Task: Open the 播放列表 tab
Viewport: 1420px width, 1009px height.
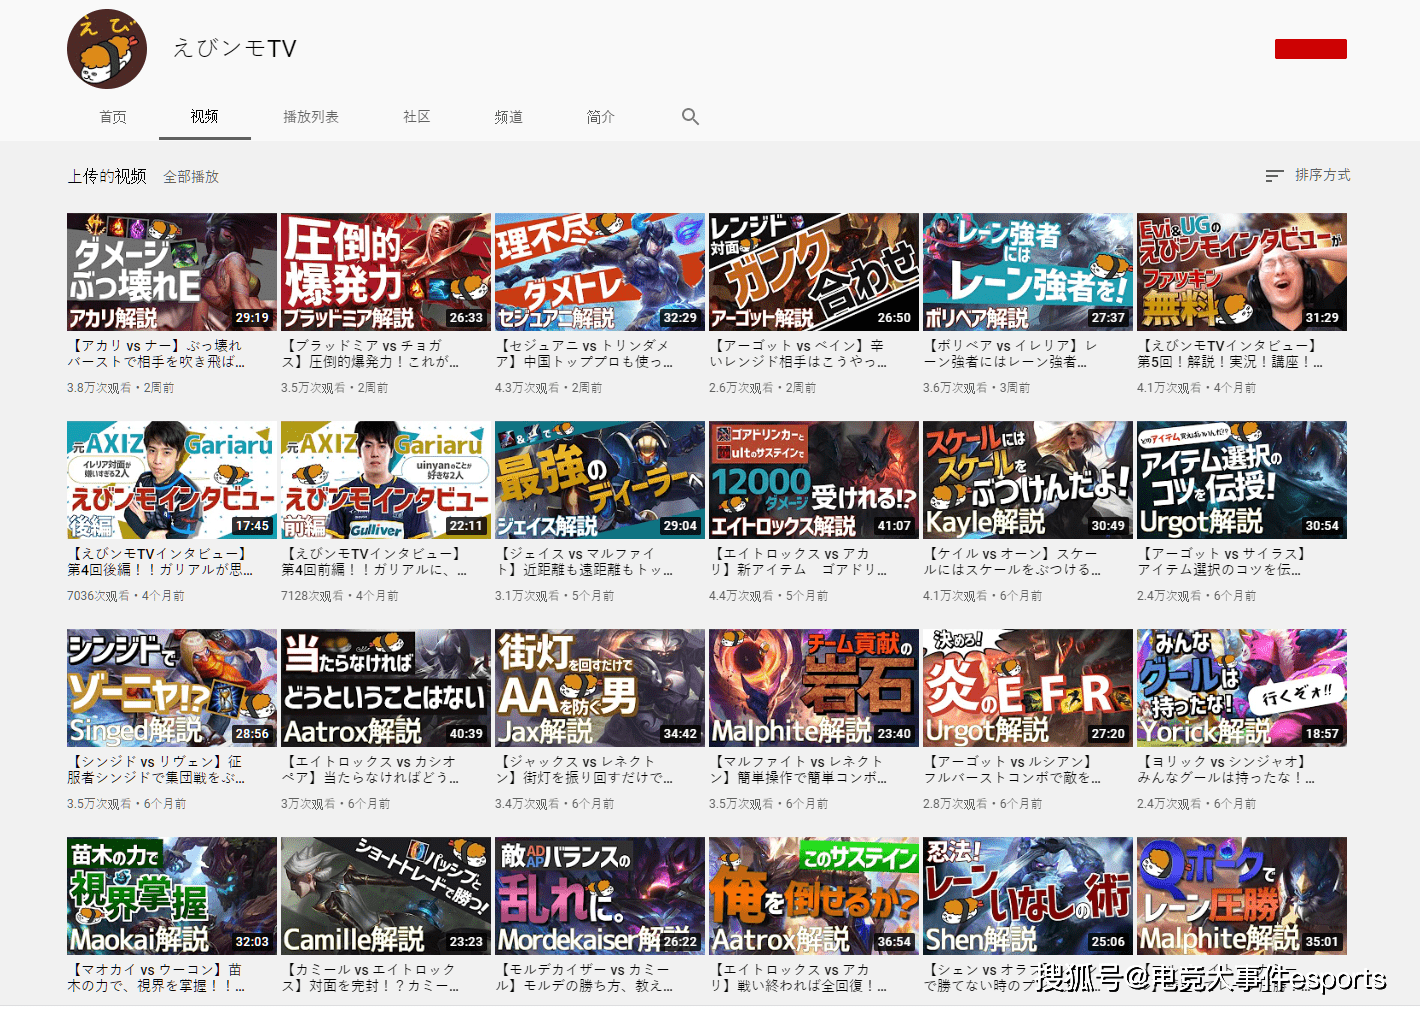Action: coord(311,117)
